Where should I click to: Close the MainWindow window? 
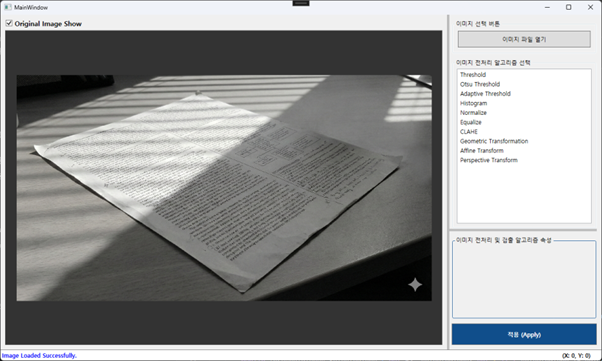pos(590,7)
